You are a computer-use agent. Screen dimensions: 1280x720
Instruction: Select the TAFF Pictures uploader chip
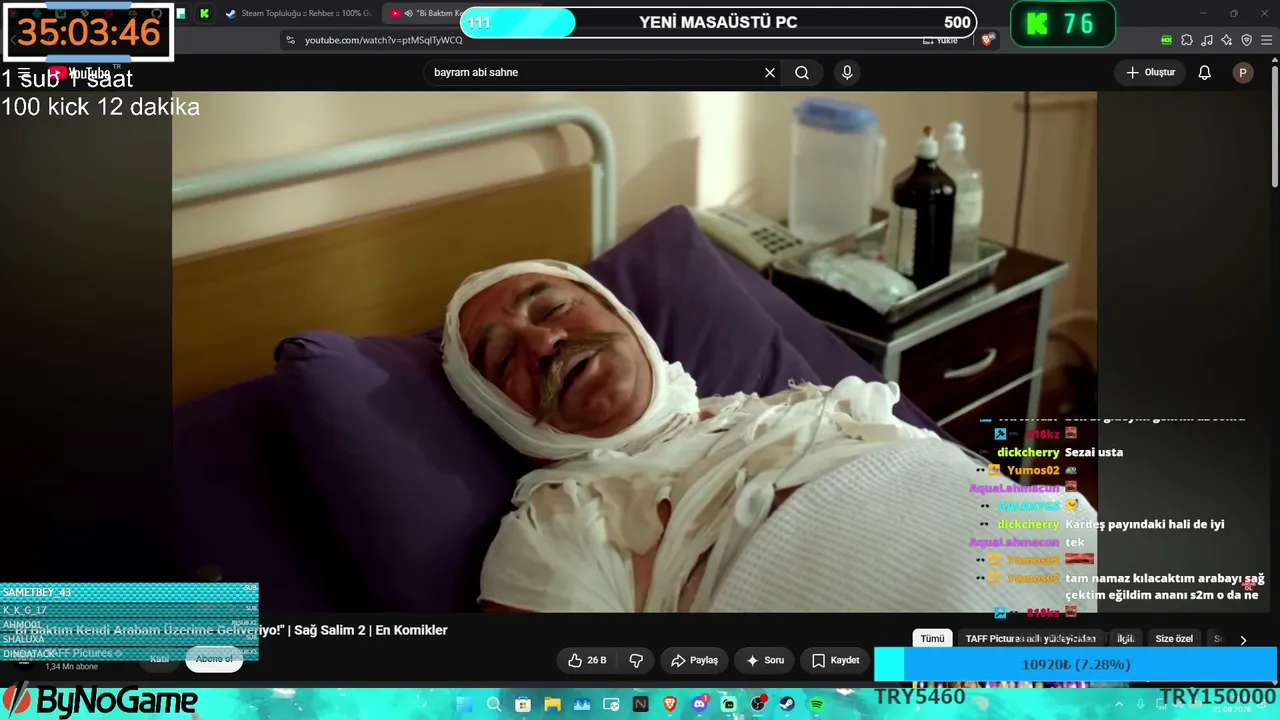1030,639
